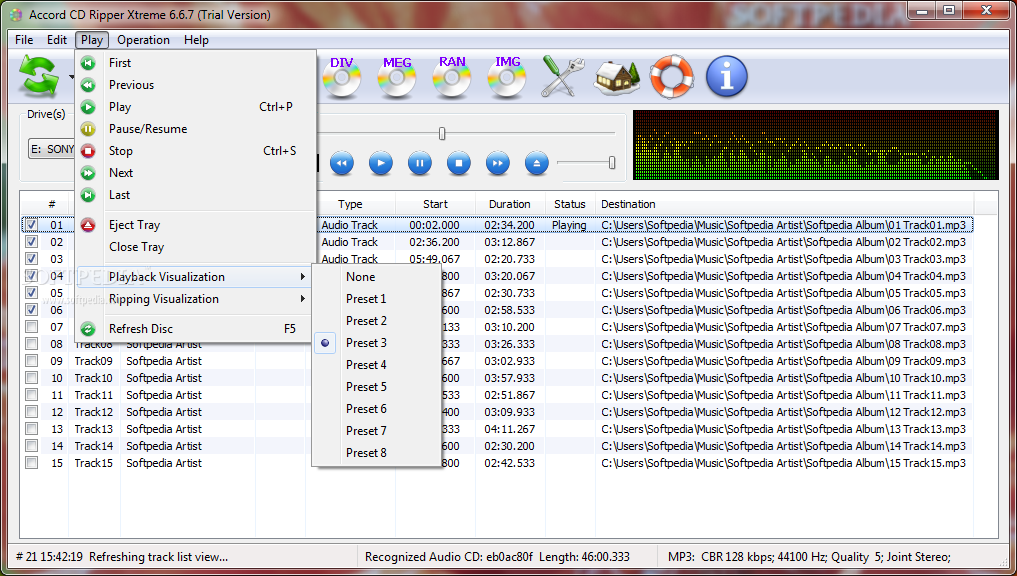
Task: Expand the Ripping Visualization submenu
Action: (196, 299)
